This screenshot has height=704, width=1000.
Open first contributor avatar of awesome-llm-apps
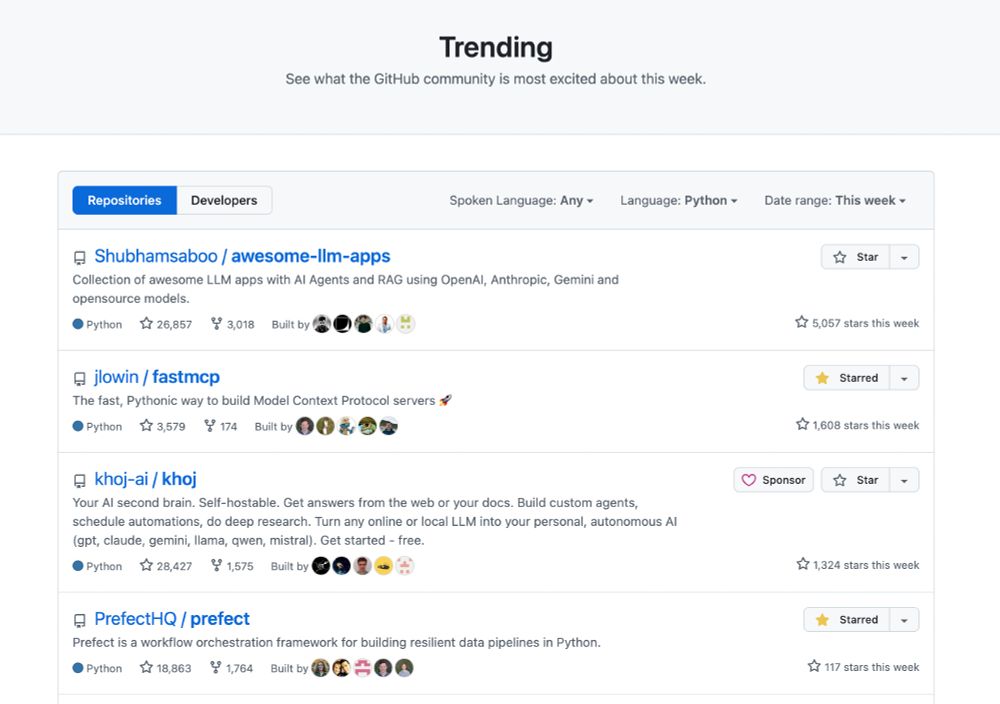tap(322, 324)
